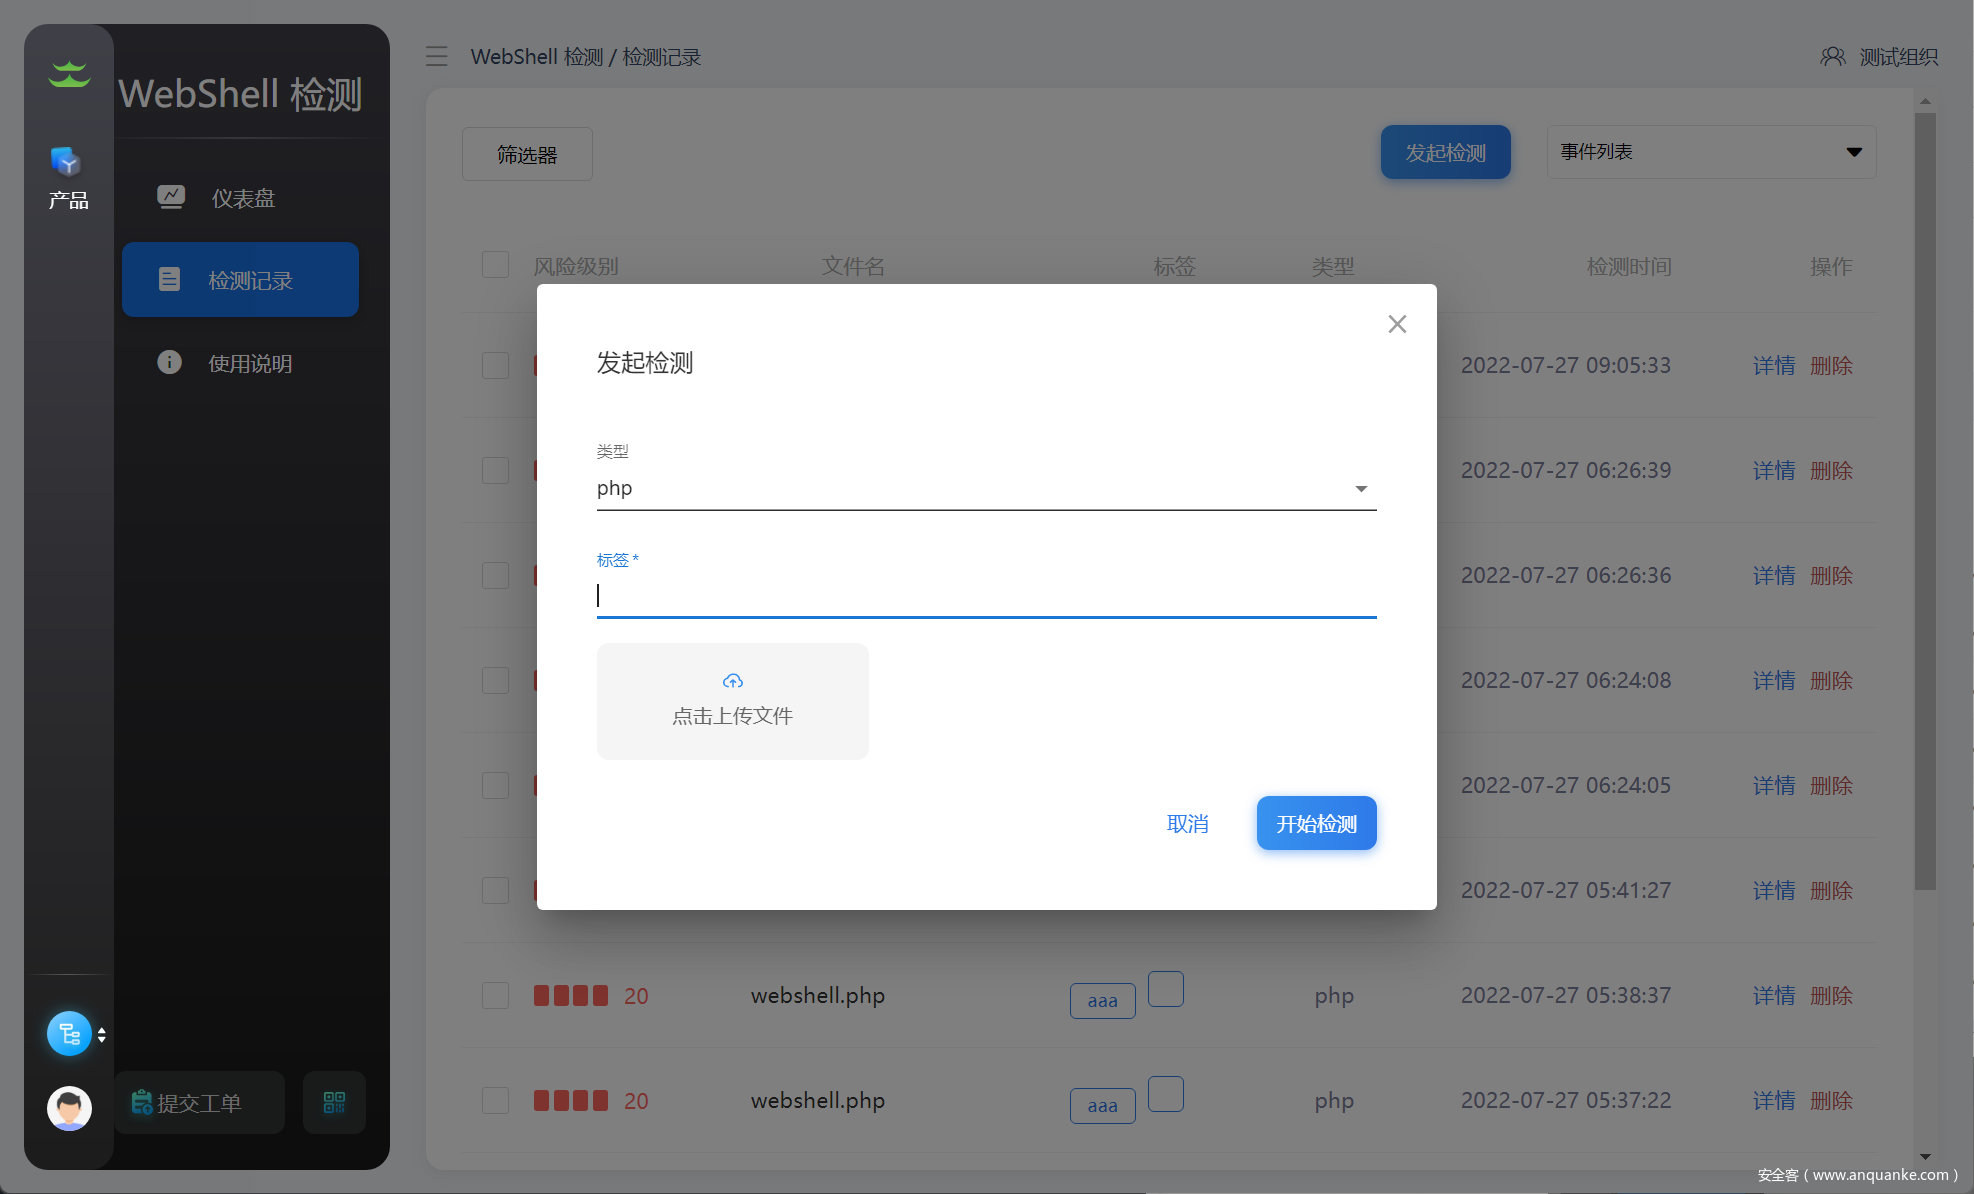Click the cloud upload icon
This screenshot has width=1974, height=1194.
tap(733, 682)
